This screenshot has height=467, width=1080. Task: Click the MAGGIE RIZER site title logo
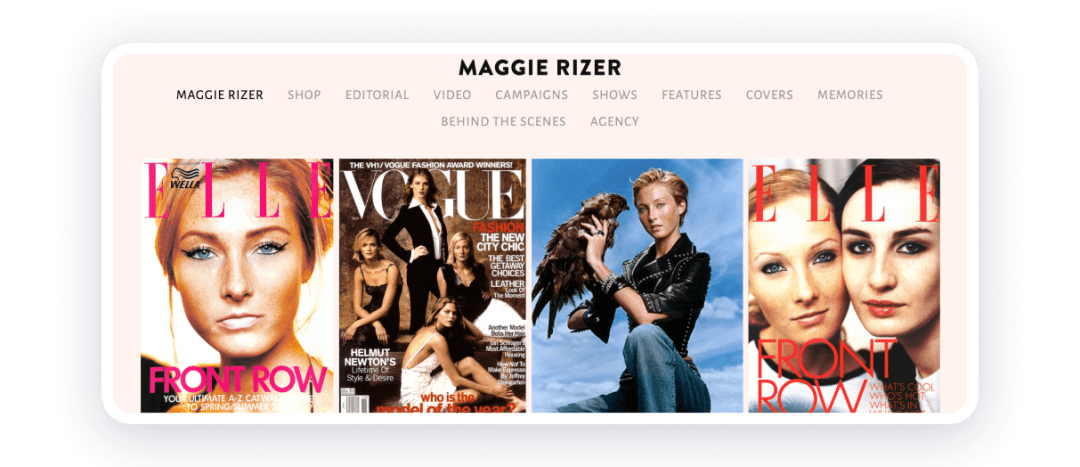pyautogui.click(x=539, y=68)
